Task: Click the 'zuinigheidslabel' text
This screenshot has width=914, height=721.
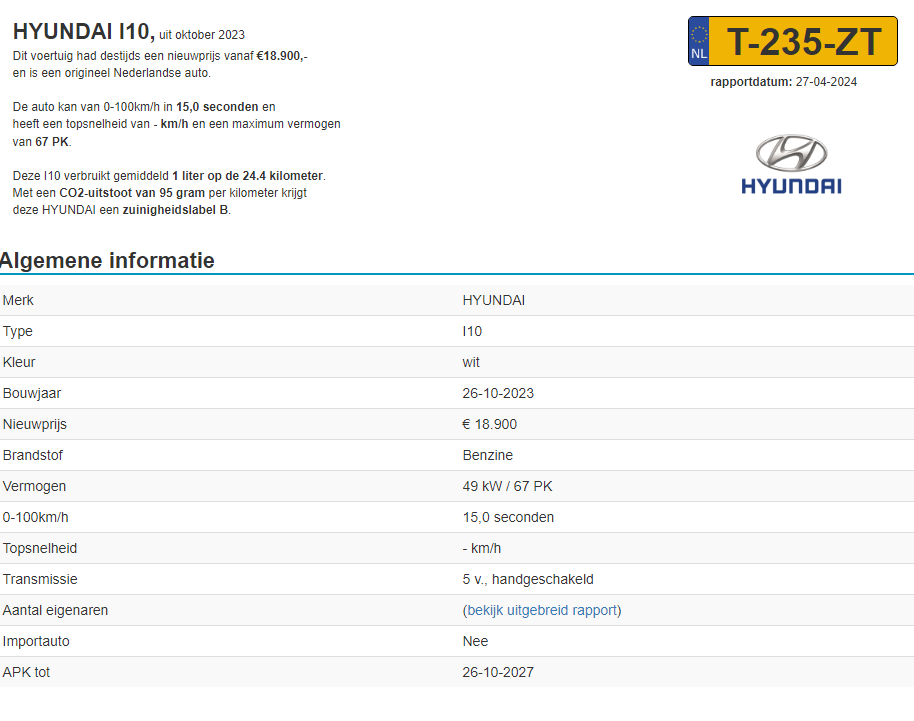Action: tap(169, 210)
